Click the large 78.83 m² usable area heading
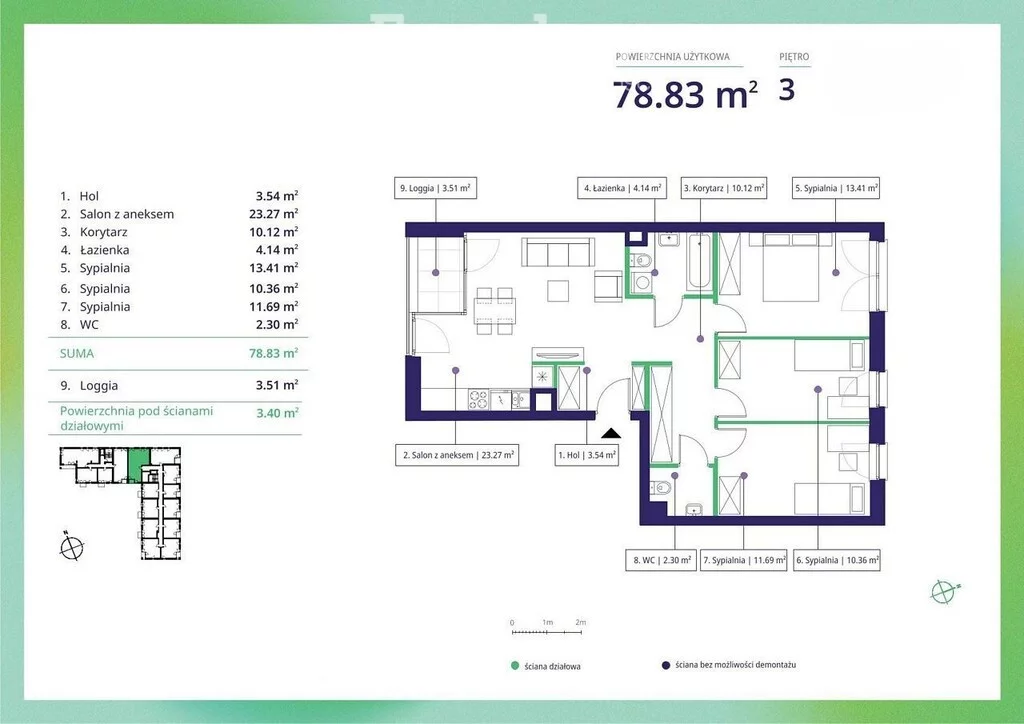 (x=684, y=95)
